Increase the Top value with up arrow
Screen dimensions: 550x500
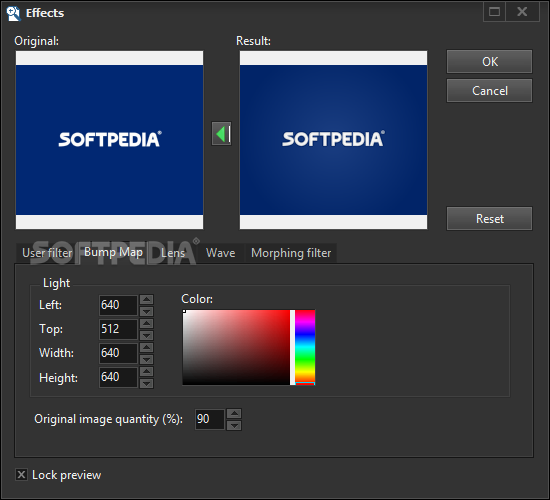146,324
